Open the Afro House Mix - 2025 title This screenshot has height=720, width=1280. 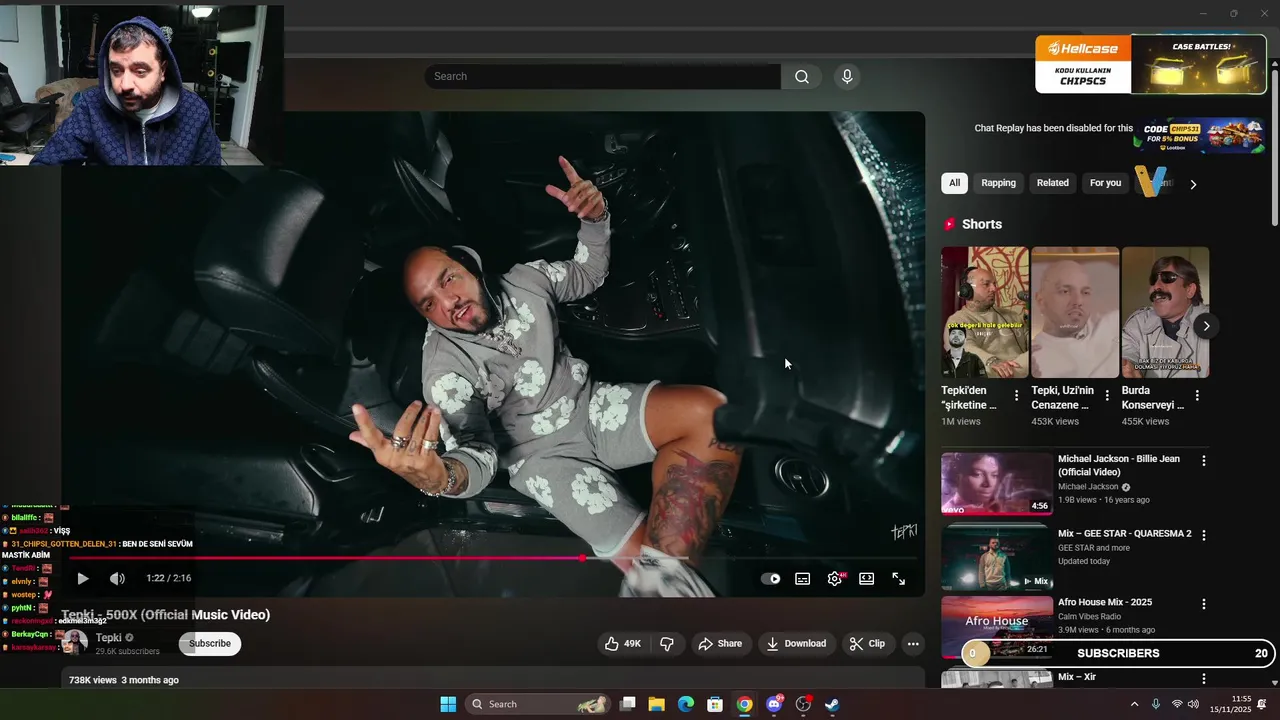pyautogui.click(x=1105, y=603)
